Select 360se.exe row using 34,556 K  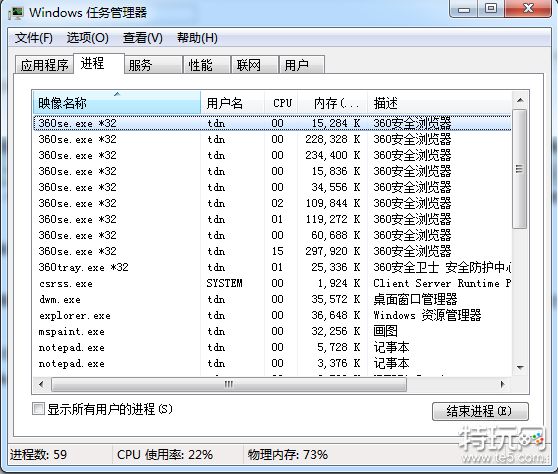pos(272,187)
